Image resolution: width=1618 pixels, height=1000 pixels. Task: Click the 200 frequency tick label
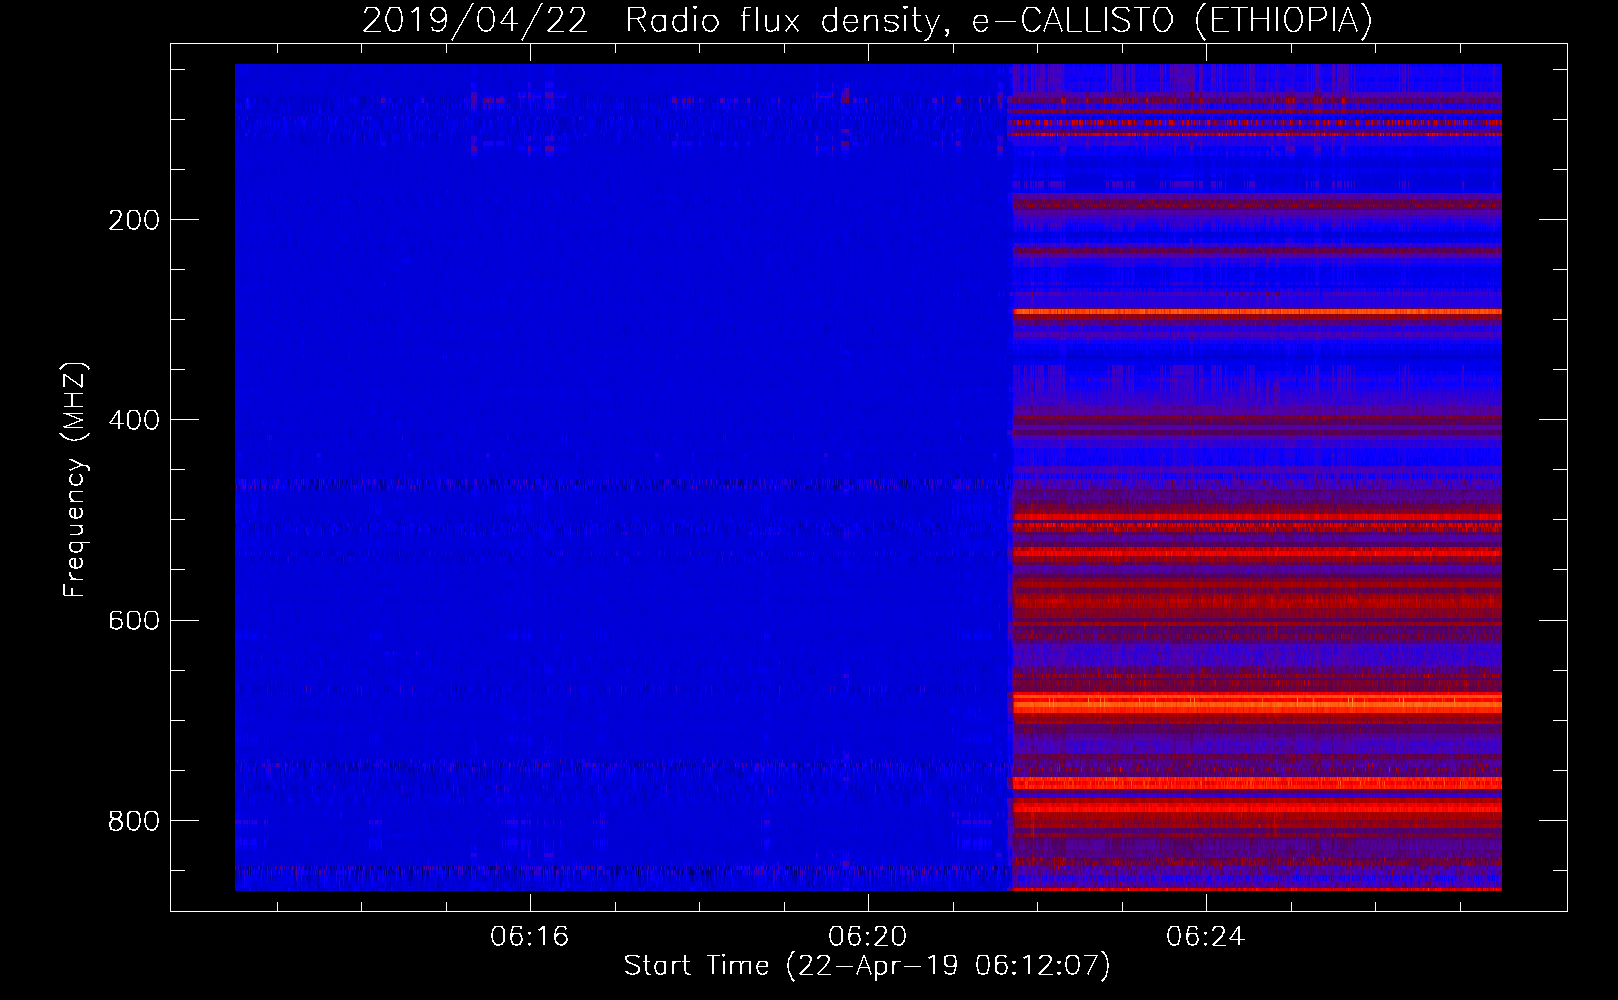click(134, 220)
